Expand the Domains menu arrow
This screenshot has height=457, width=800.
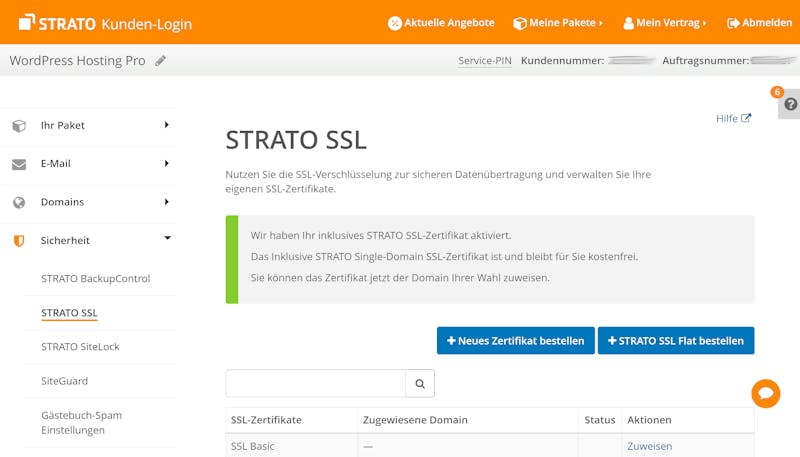166,201
